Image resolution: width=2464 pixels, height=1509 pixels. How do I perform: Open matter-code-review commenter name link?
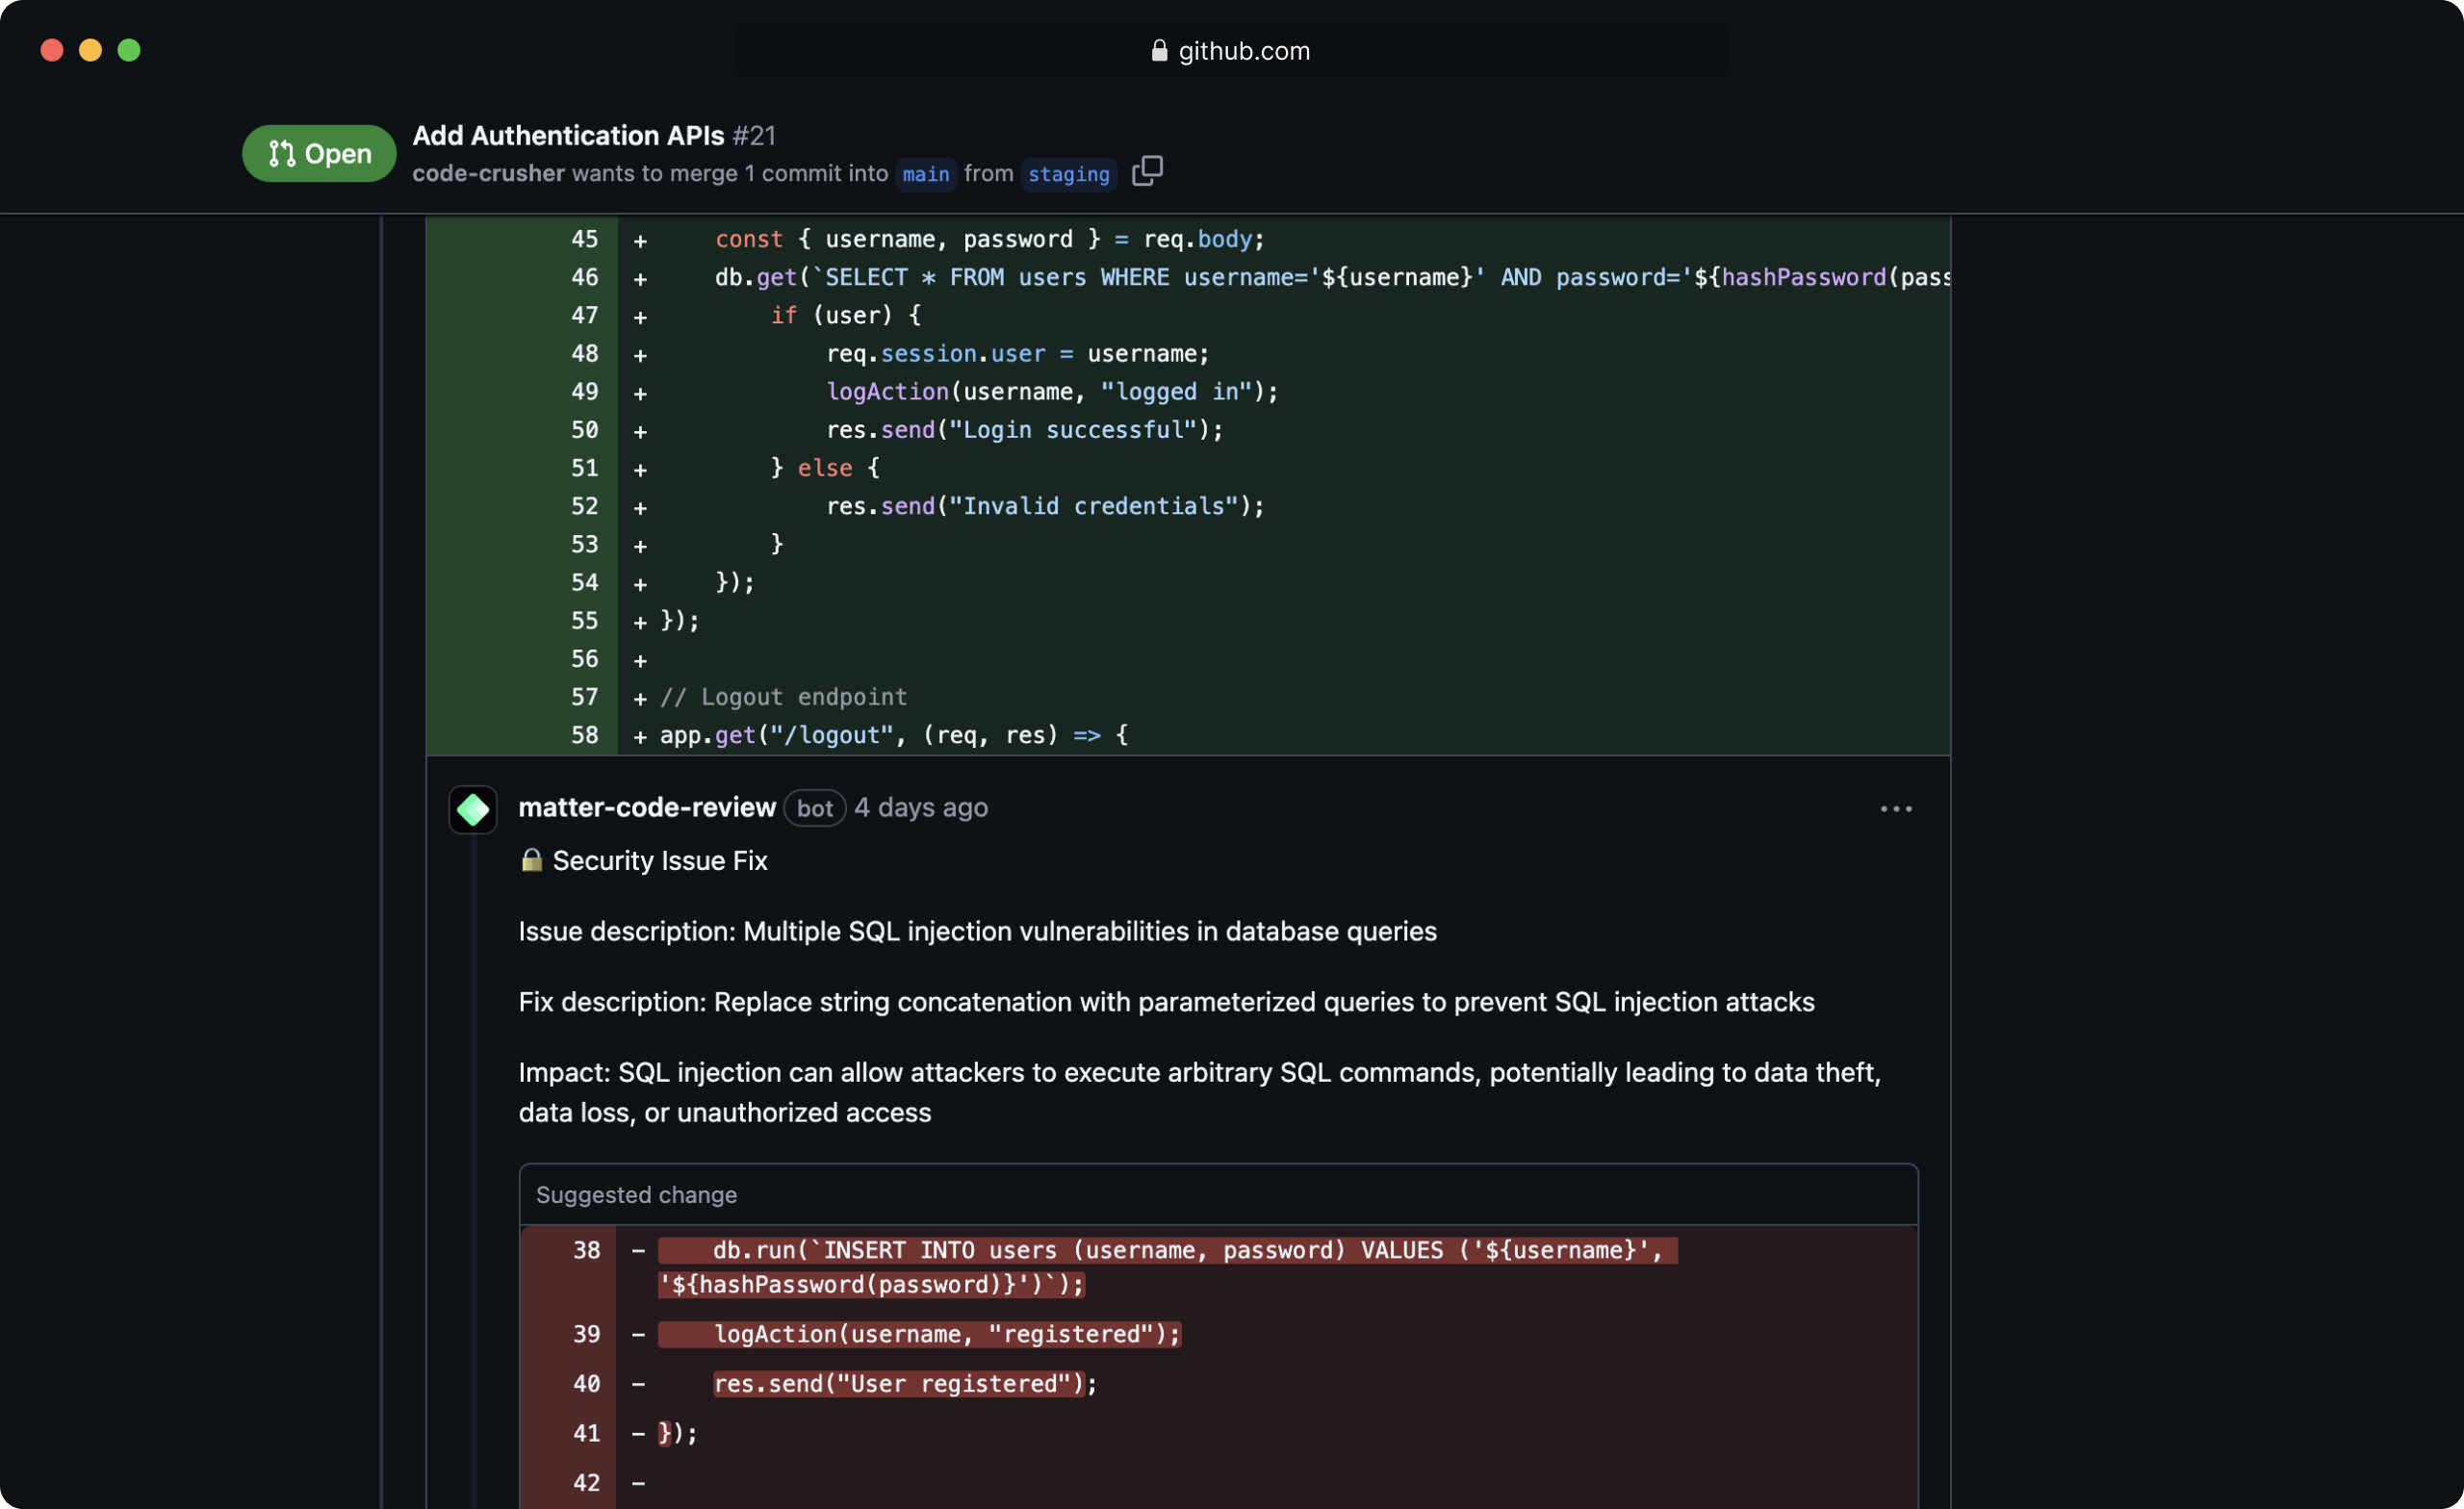647,807
